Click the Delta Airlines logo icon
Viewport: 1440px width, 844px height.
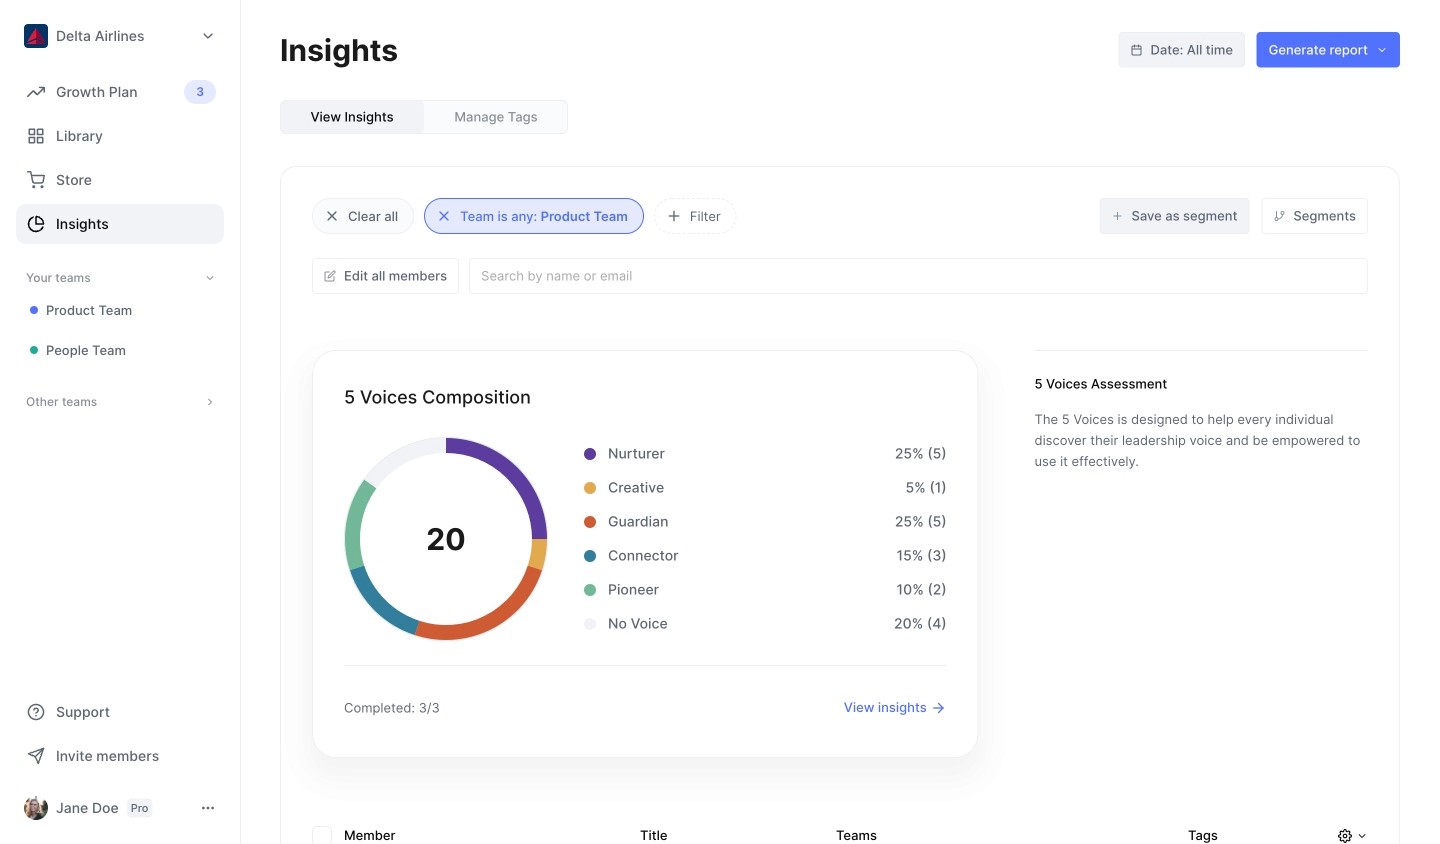click(36, 36)
